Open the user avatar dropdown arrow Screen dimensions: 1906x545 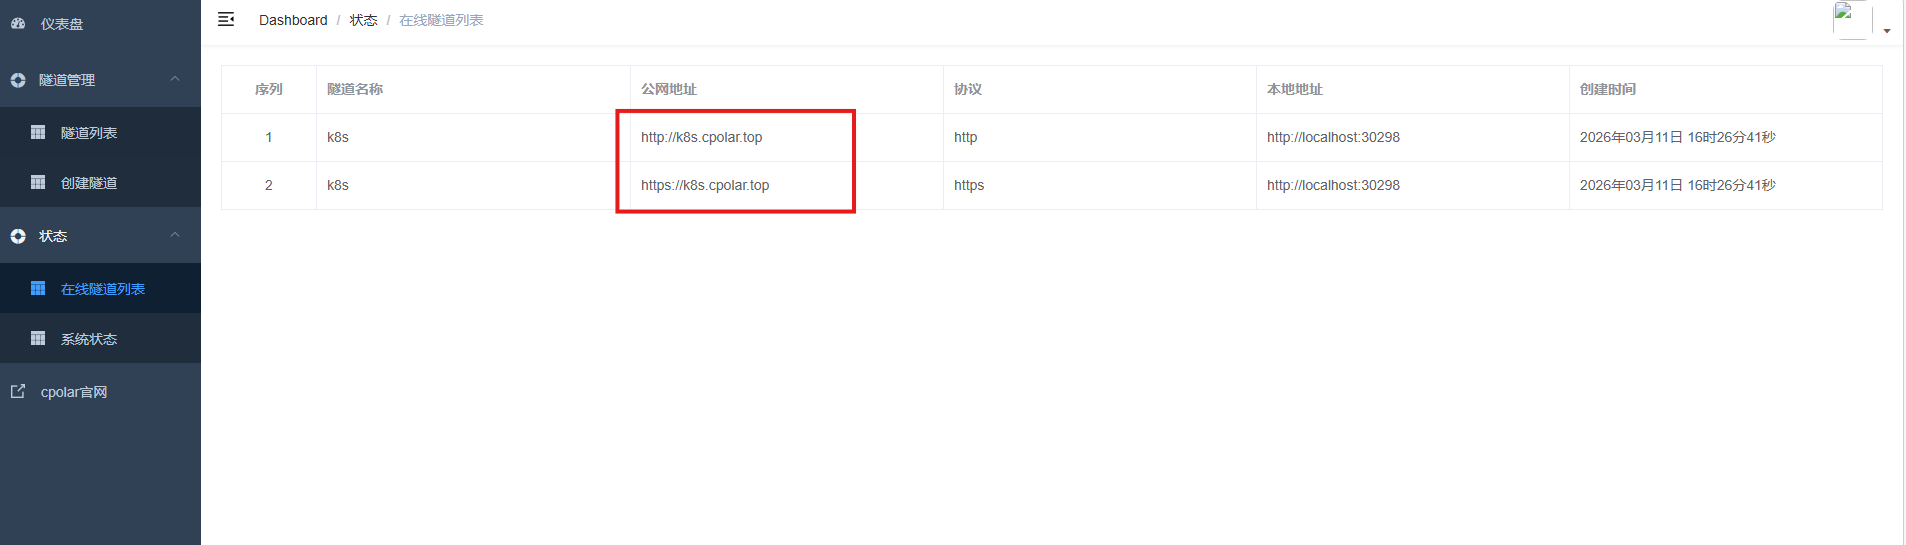(1887, 31)
